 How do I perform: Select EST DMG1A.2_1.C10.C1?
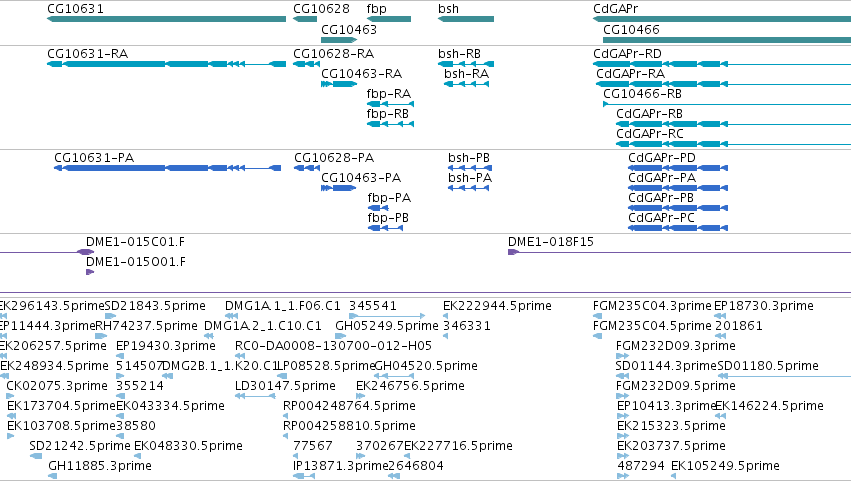coord(263,326)
